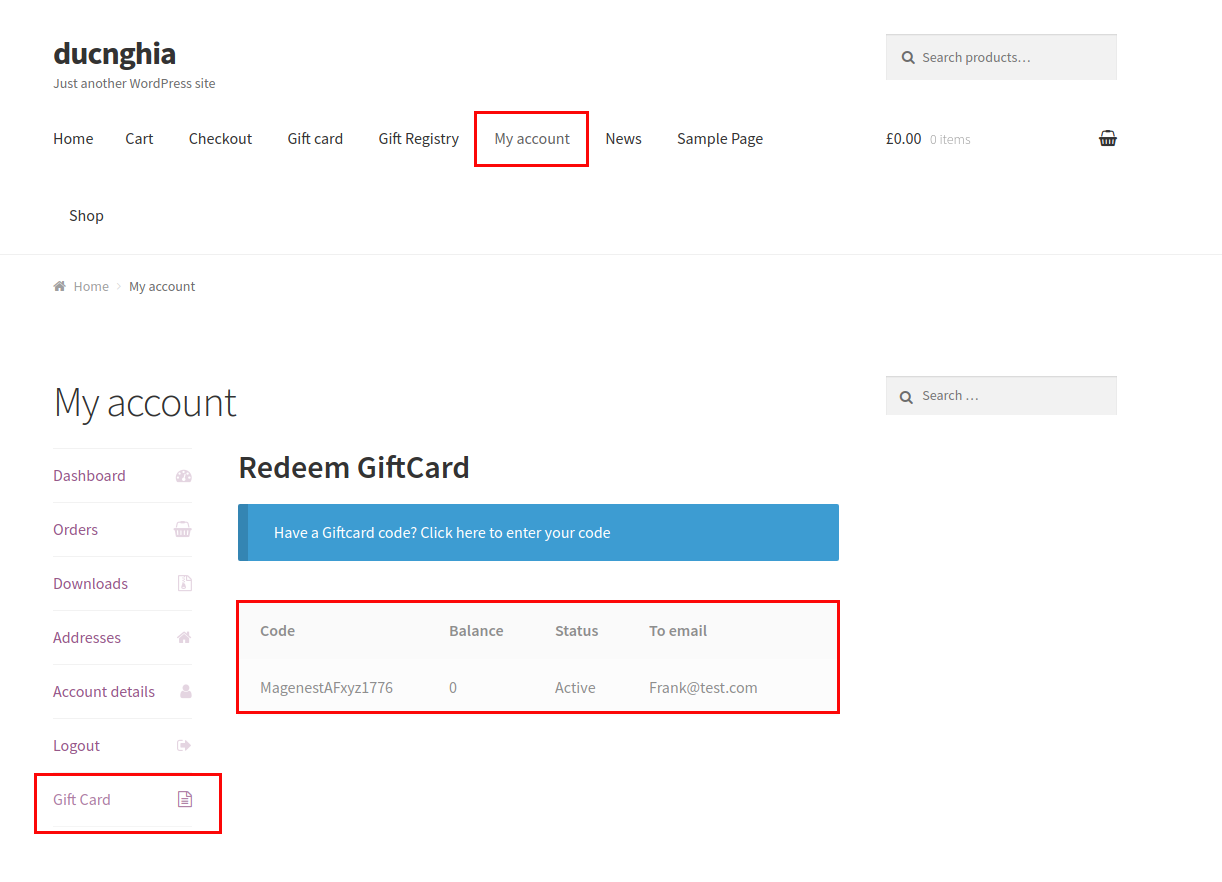
Task: Click here to enter your Giftcard code
Action: pos(442,532)
